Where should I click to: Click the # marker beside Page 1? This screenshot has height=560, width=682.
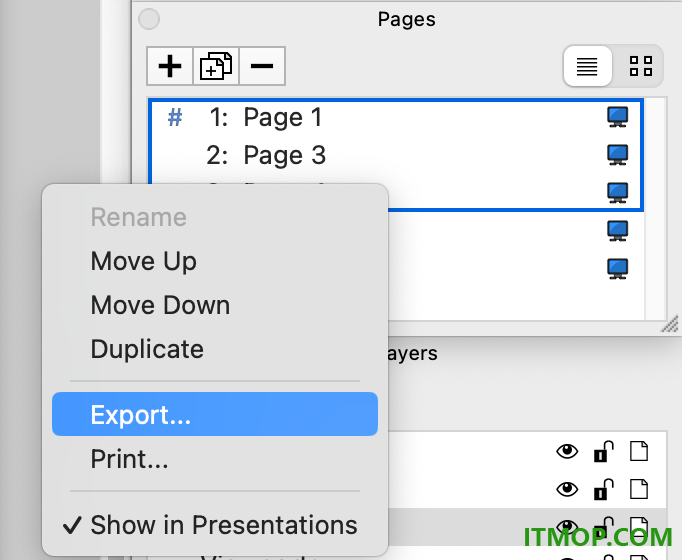175,117
